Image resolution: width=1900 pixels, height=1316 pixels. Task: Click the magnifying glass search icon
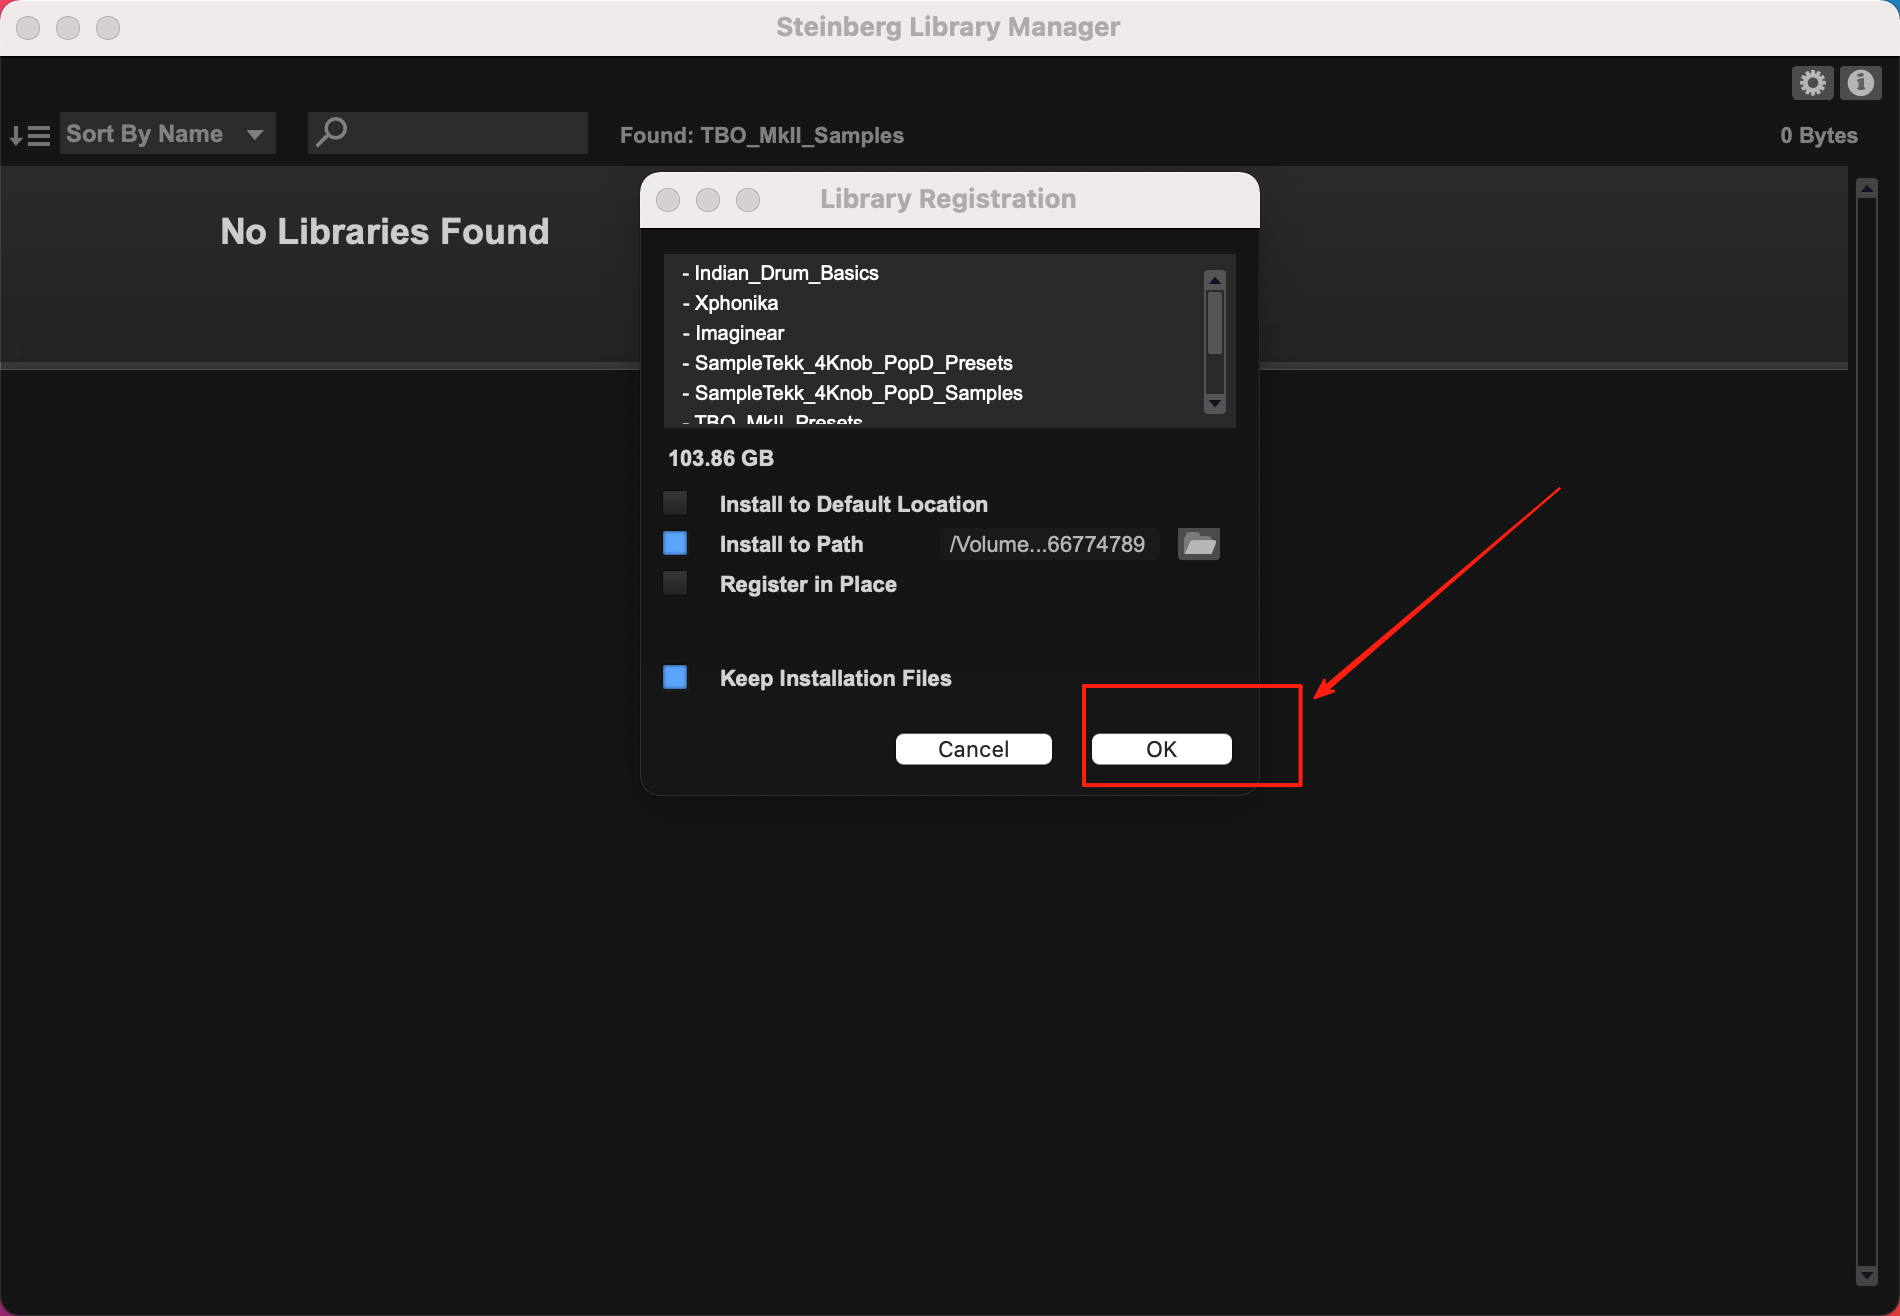331,132
